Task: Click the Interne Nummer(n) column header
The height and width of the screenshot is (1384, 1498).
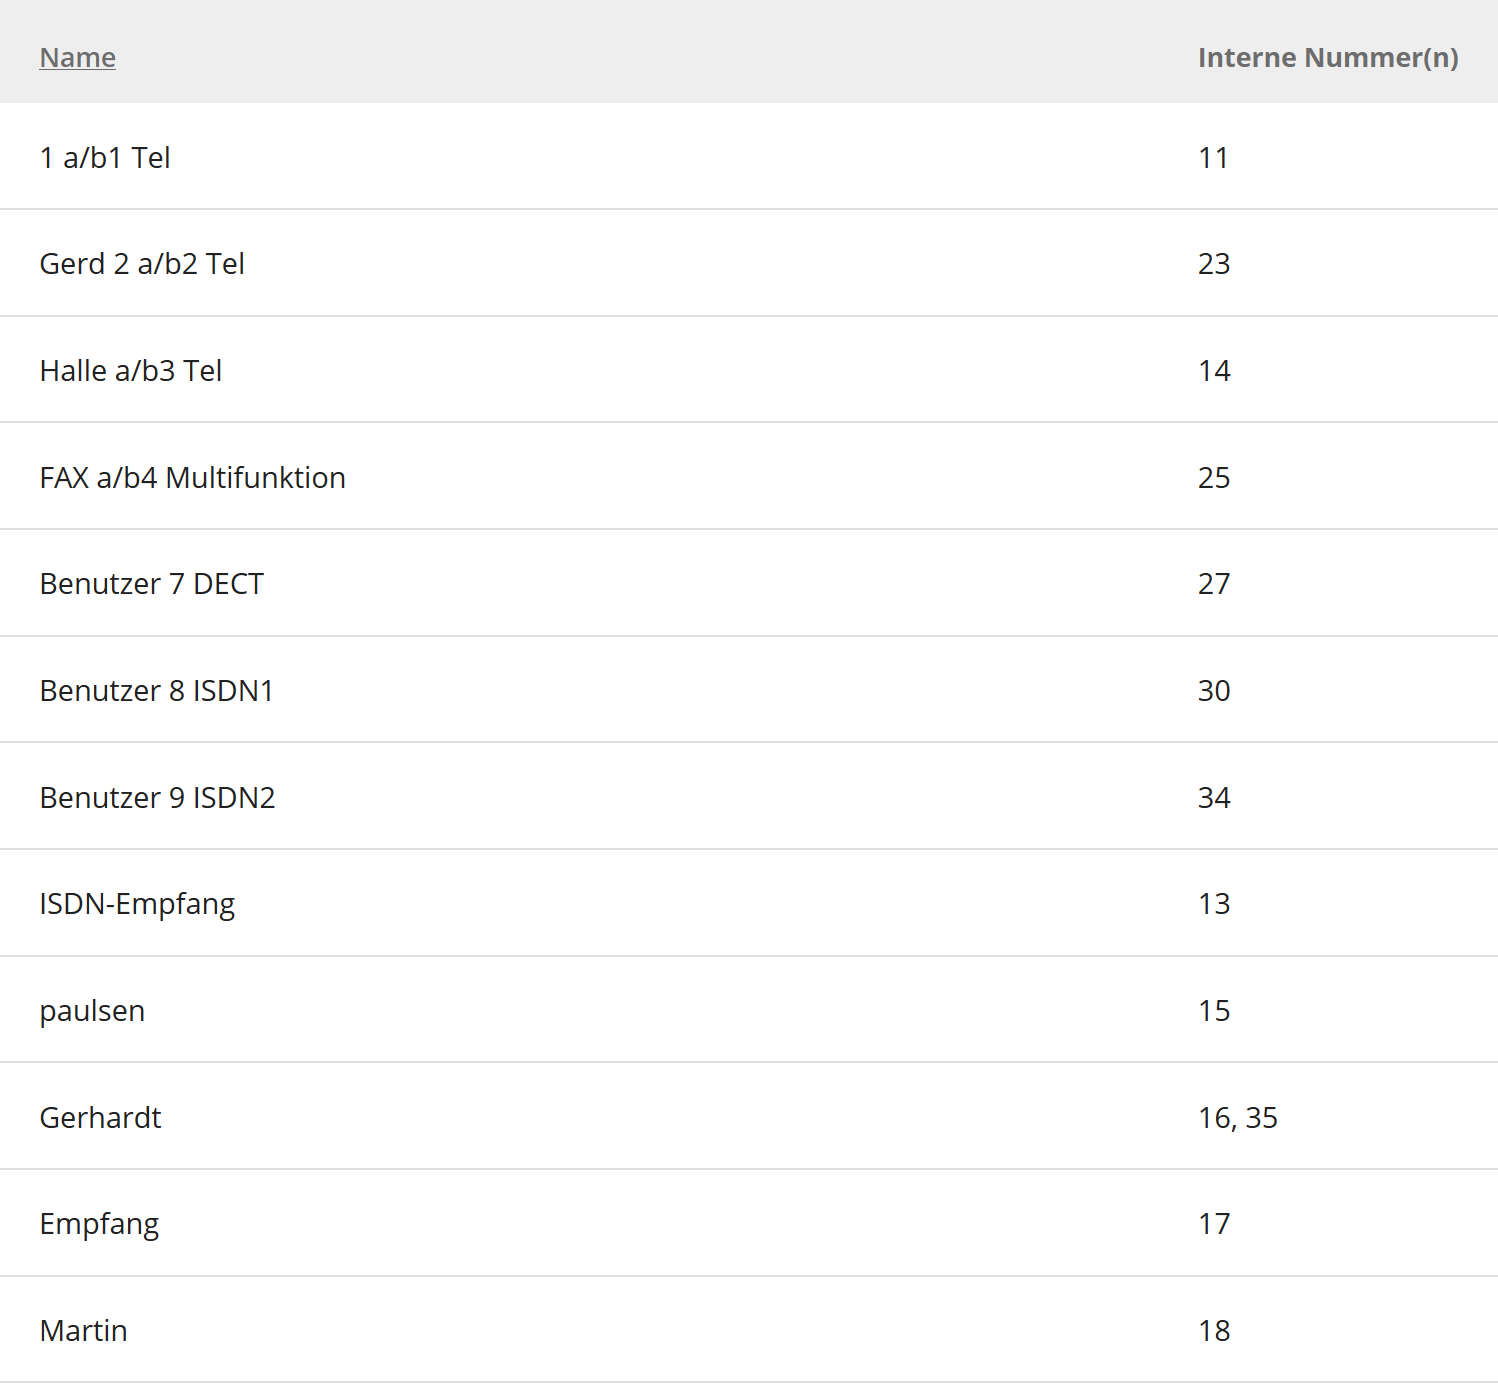Action: point(1327,58)
